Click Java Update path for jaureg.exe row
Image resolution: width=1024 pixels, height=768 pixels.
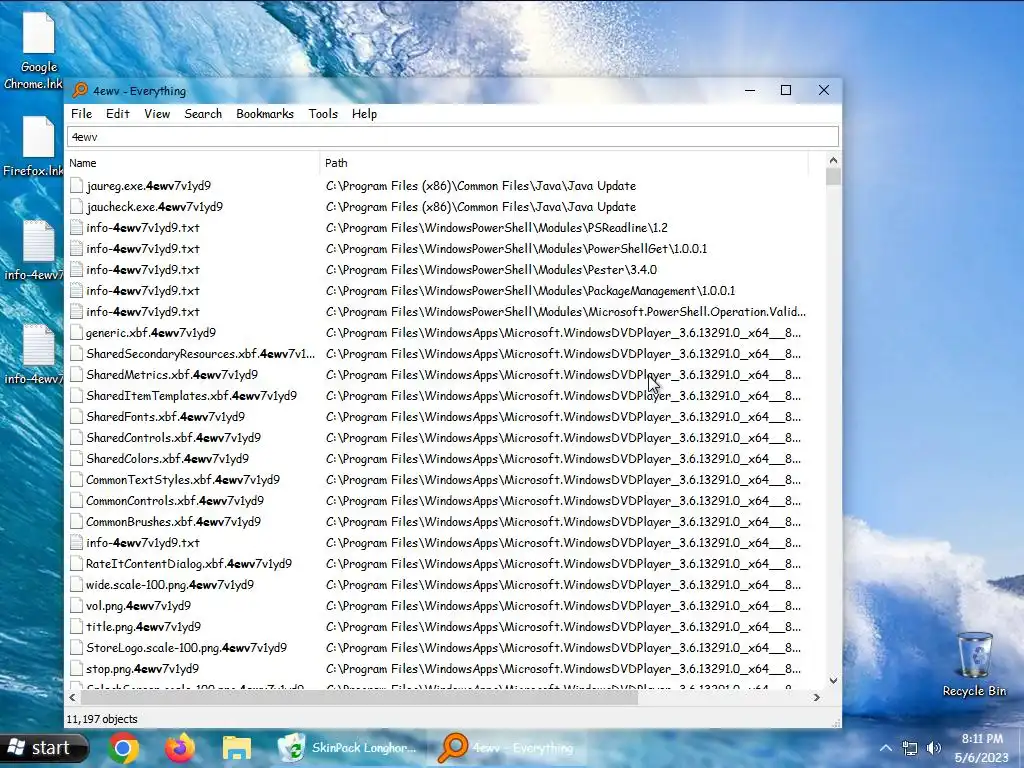click(481, 186)
